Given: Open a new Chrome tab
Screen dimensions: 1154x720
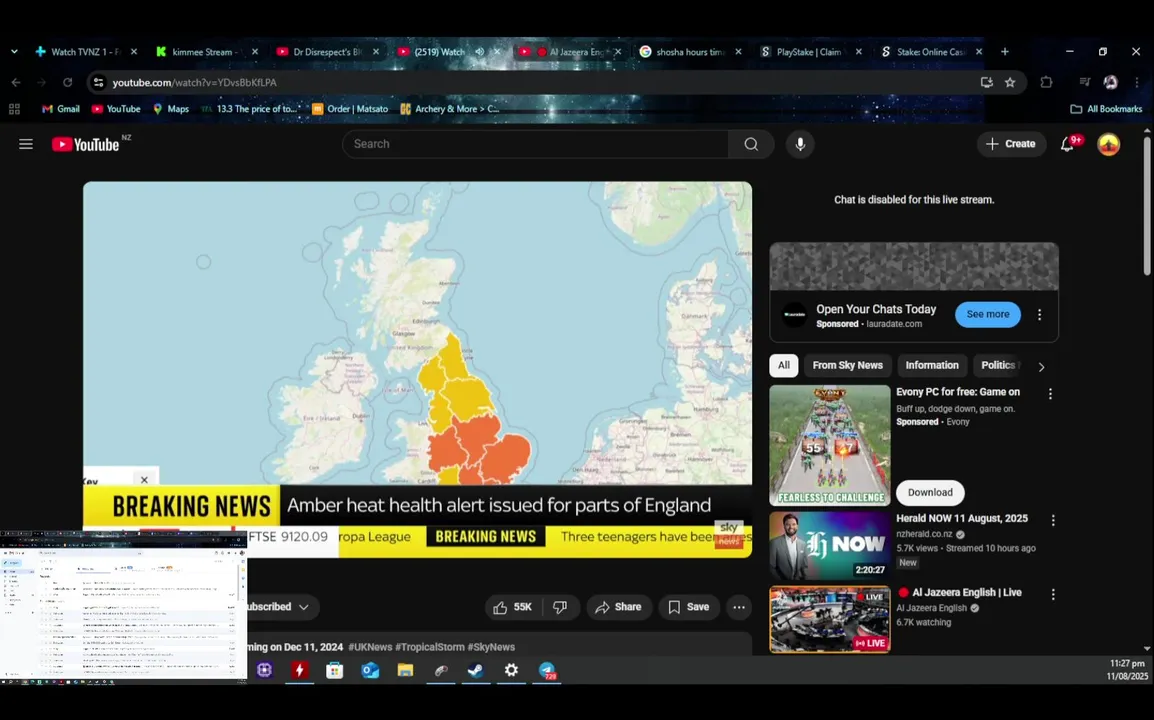Looking at the screenshot, I should coord(1005,52).
